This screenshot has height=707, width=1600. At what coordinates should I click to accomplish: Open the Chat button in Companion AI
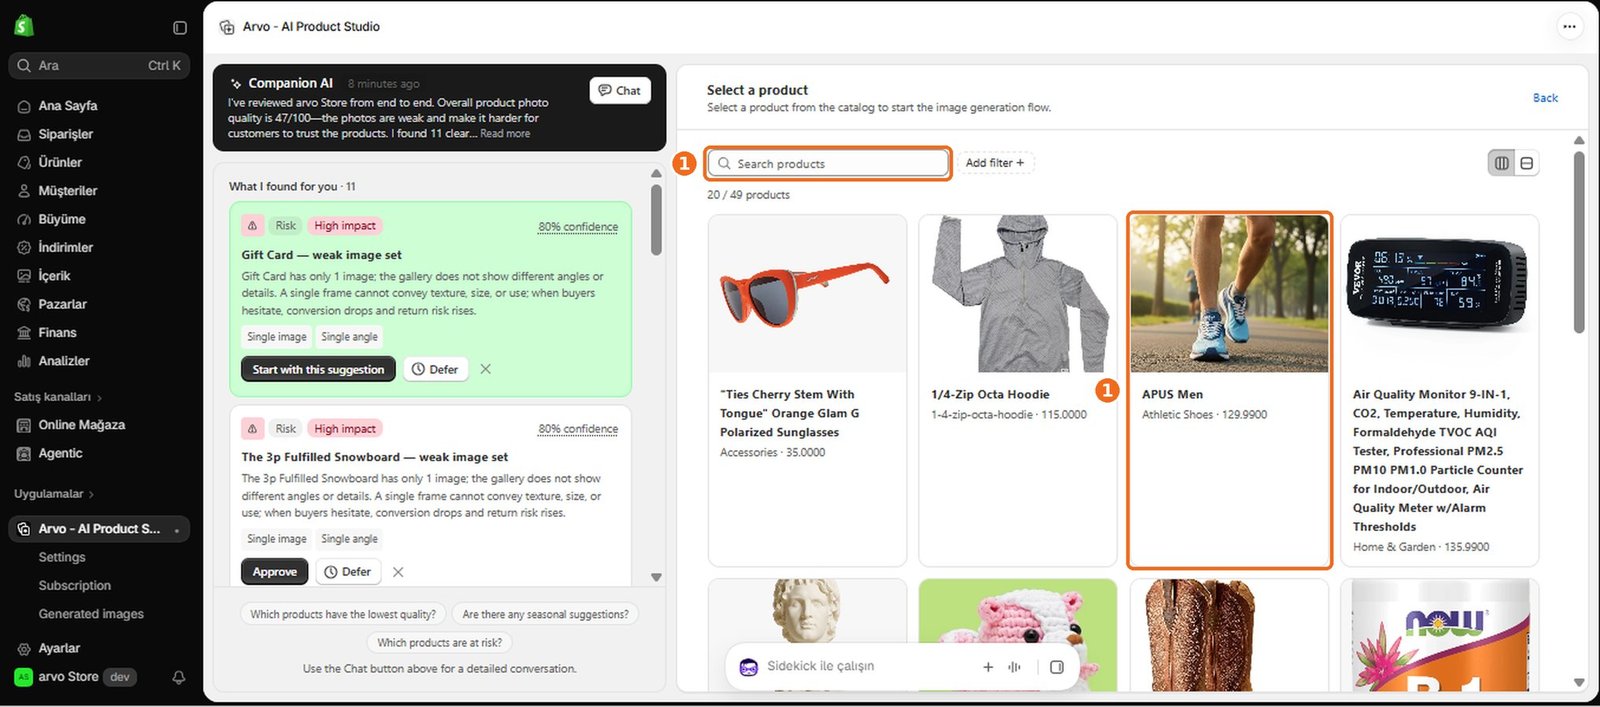(x=620, y=91)
